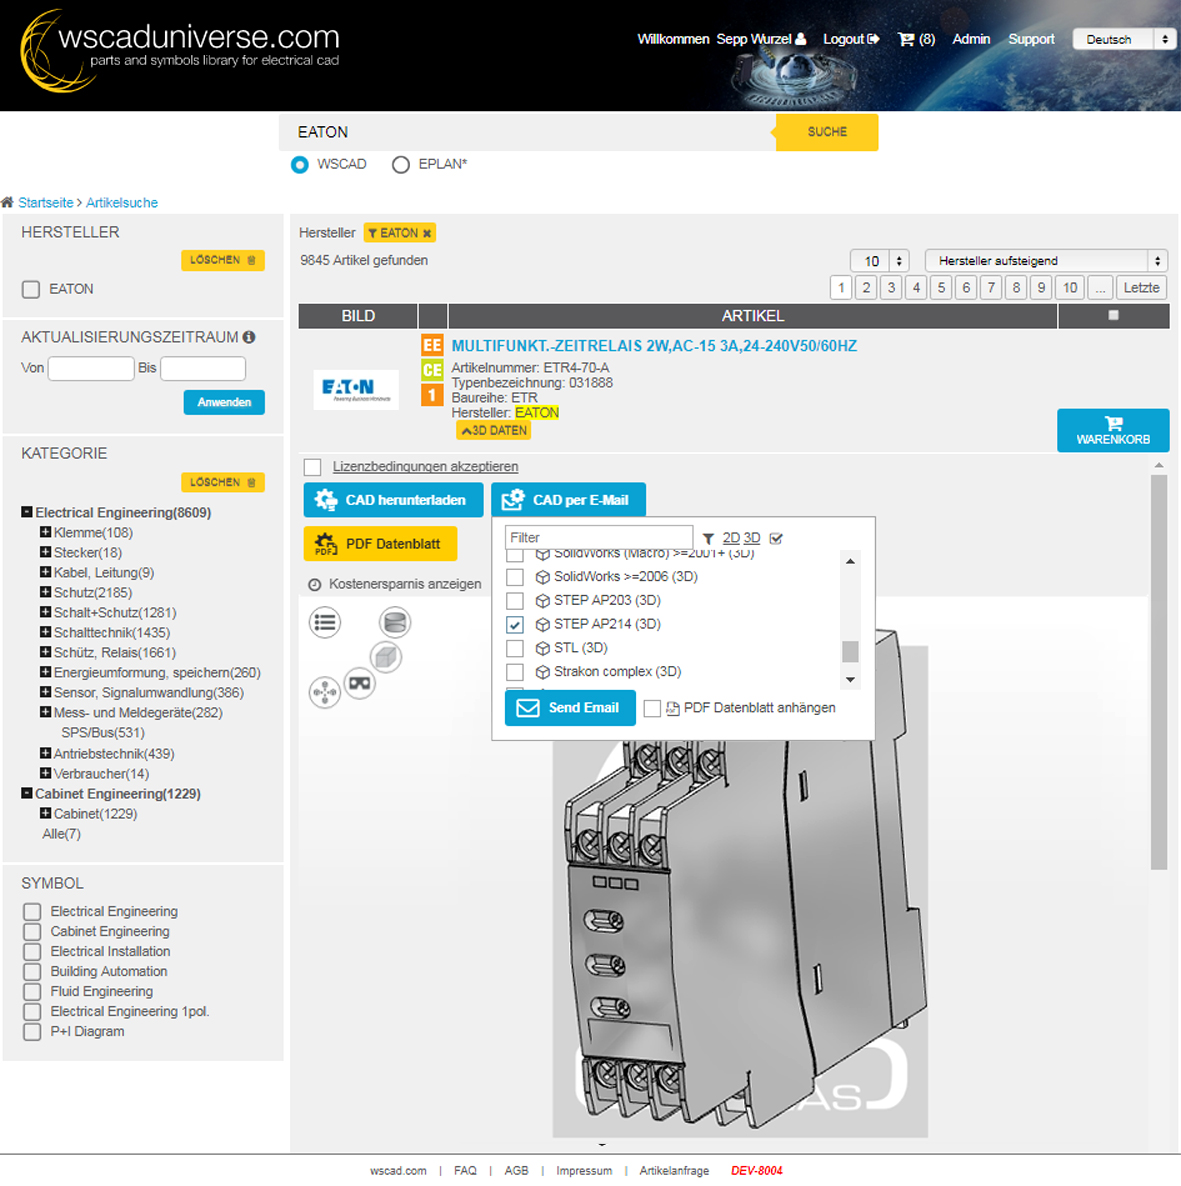Expand the Schutz(2185) category

pos(45,591)
